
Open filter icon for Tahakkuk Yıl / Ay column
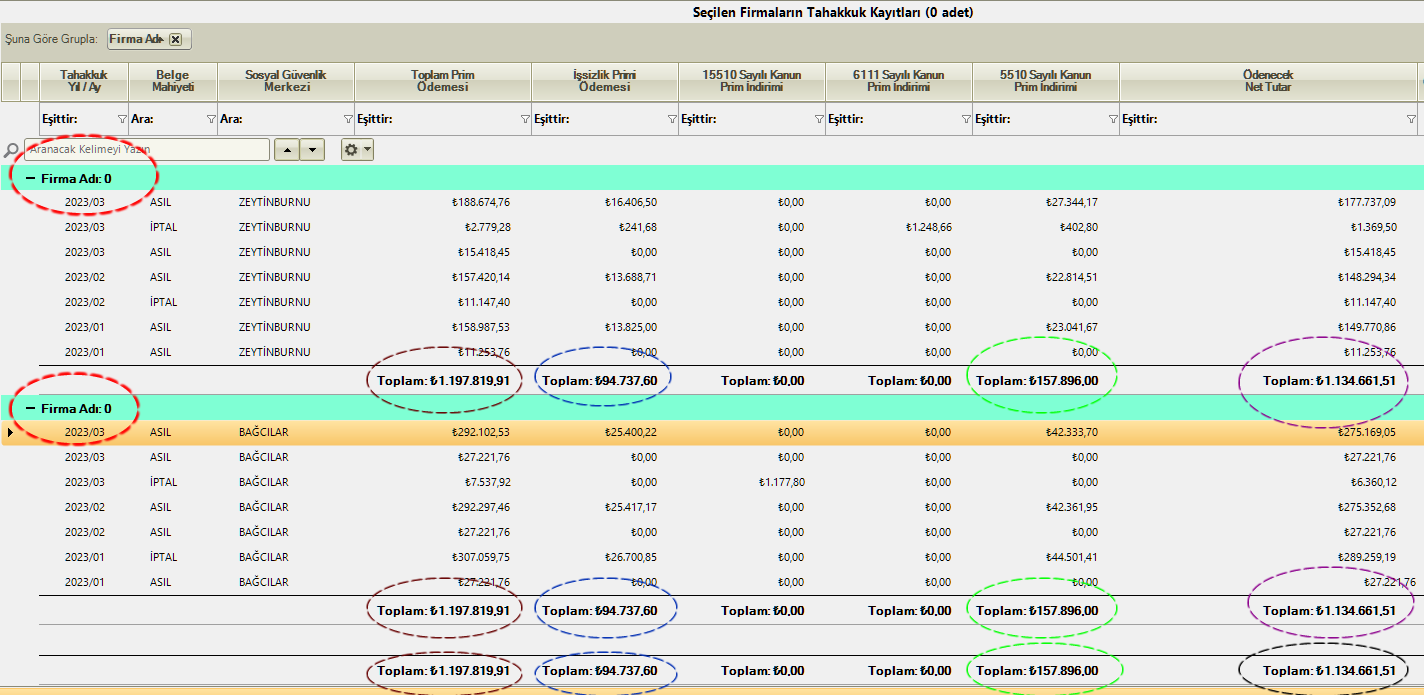(122, 119)
